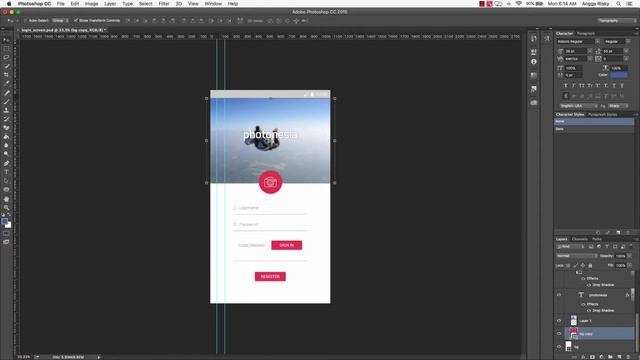The height and width of the screenshot is (360, 640).
Task: Click the login_screen.psd document tab
Action: tap(63, 30)
